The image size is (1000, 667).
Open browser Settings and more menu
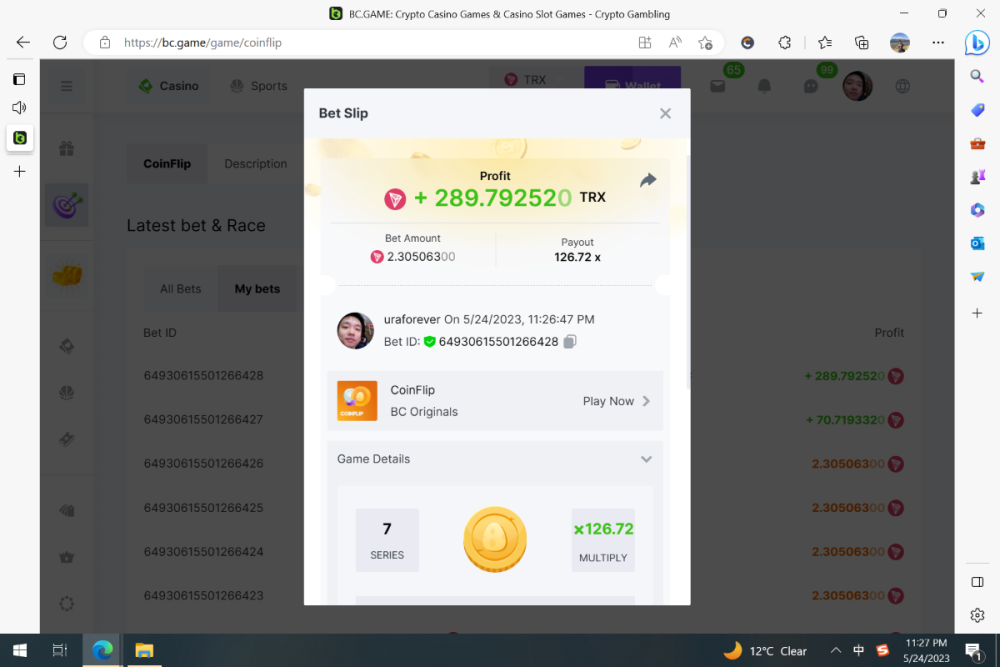938,43
